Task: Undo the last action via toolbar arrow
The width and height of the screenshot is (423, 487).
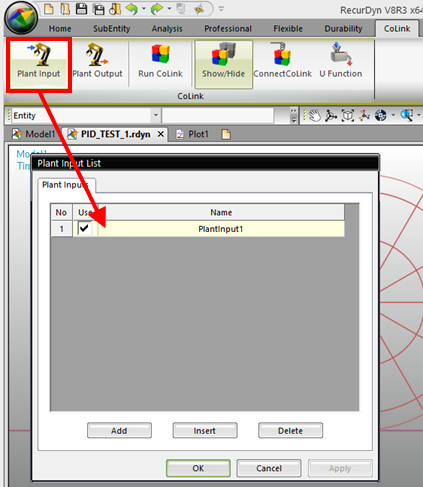Action: pyautogui.click(x=132, y=9)
